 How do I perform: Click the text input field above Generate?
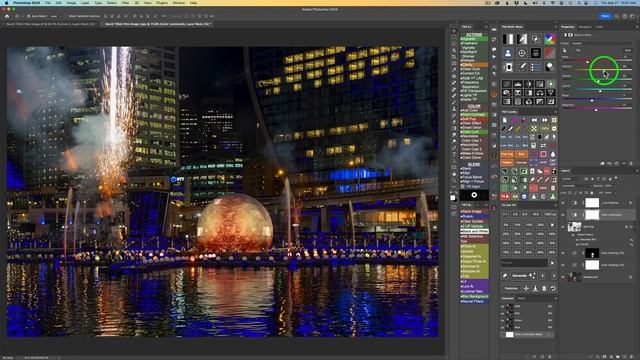click(524, 263)
